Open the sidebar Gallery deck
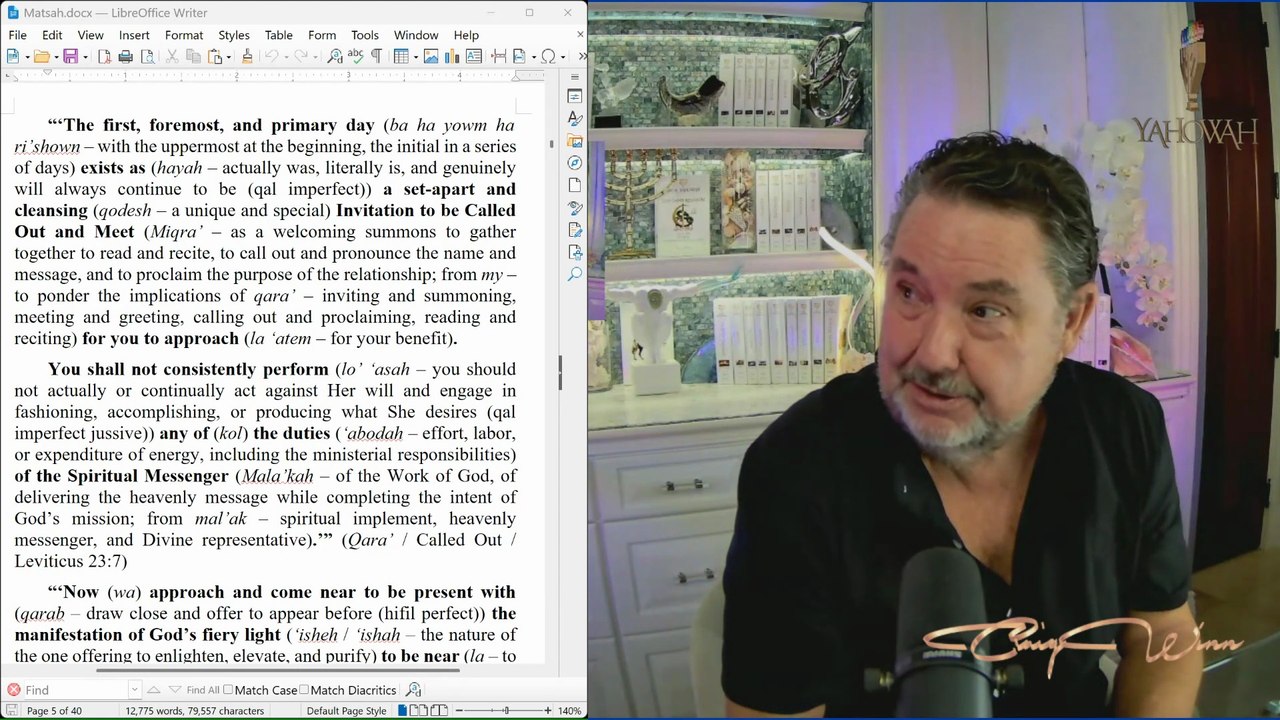 tap(575, 141)
